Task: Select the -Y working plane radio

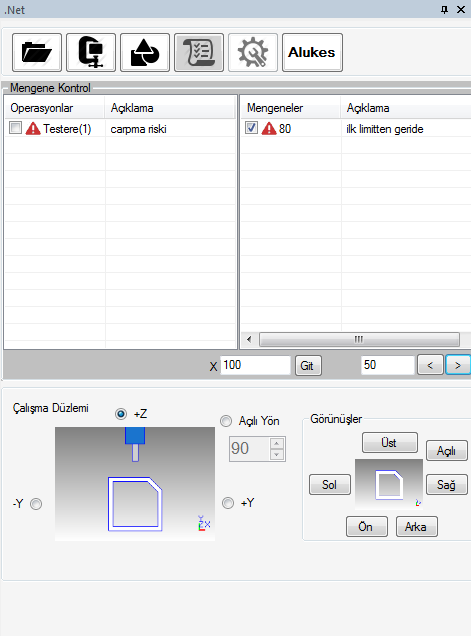Action: 36,504
